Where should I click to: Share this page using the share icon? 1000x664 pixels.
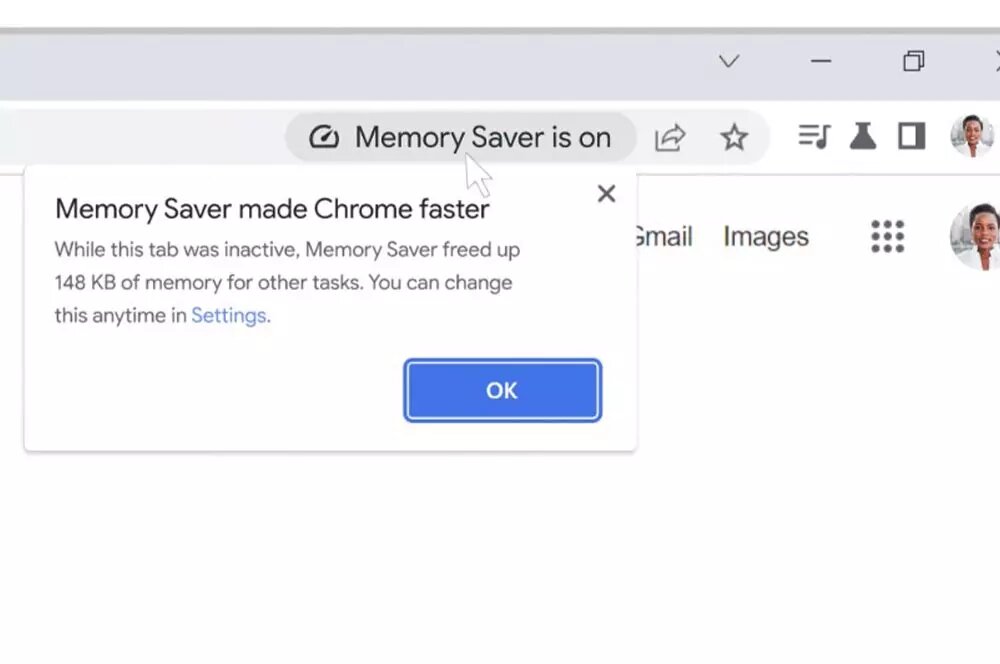670,137
